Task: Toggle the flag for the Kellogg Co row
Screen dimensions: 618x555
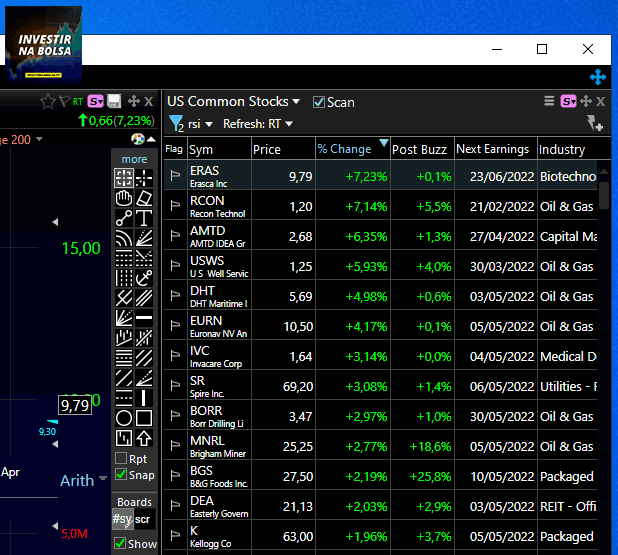Action: [x=175, y=535]
